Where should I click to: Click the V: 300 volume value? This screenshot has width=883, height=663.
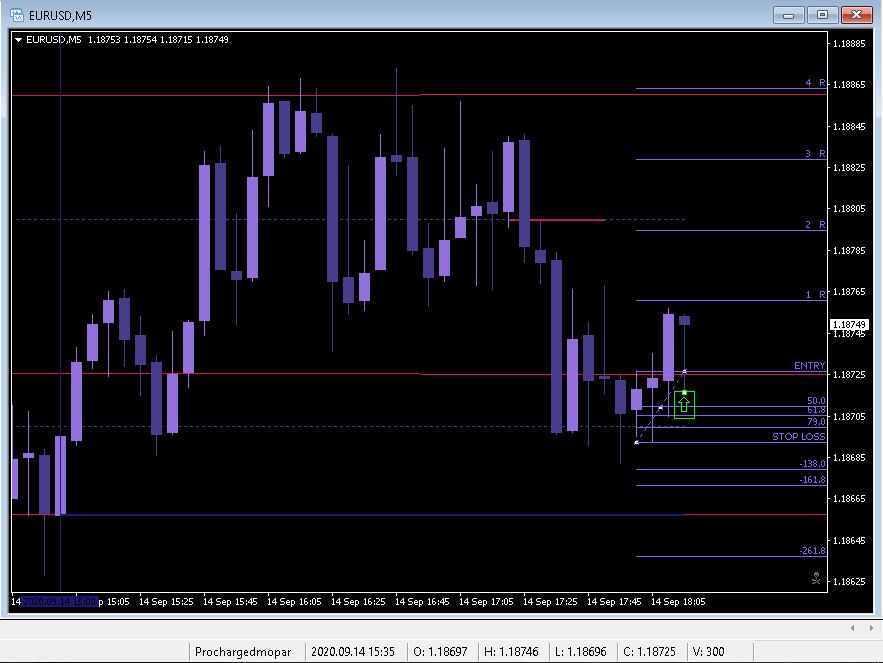708,652
